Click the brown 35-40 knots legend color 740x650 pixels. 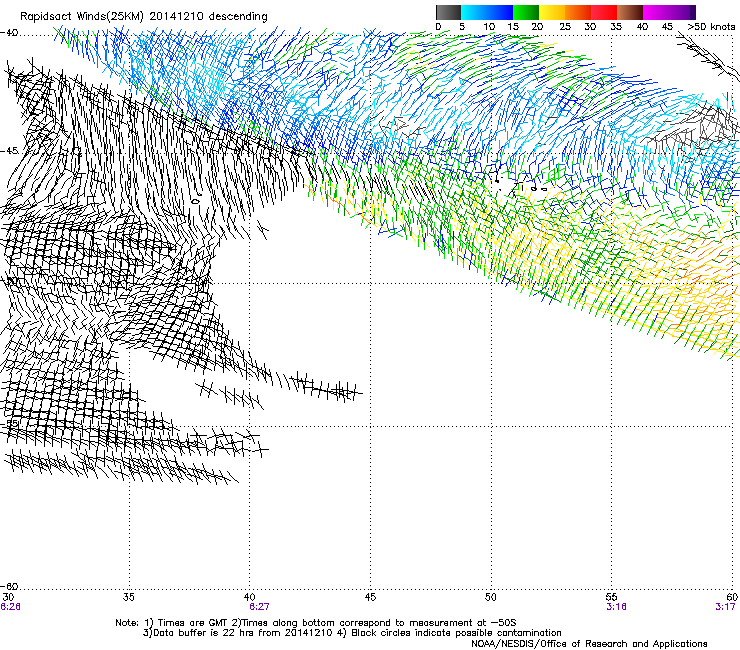[x=630, y=12]
